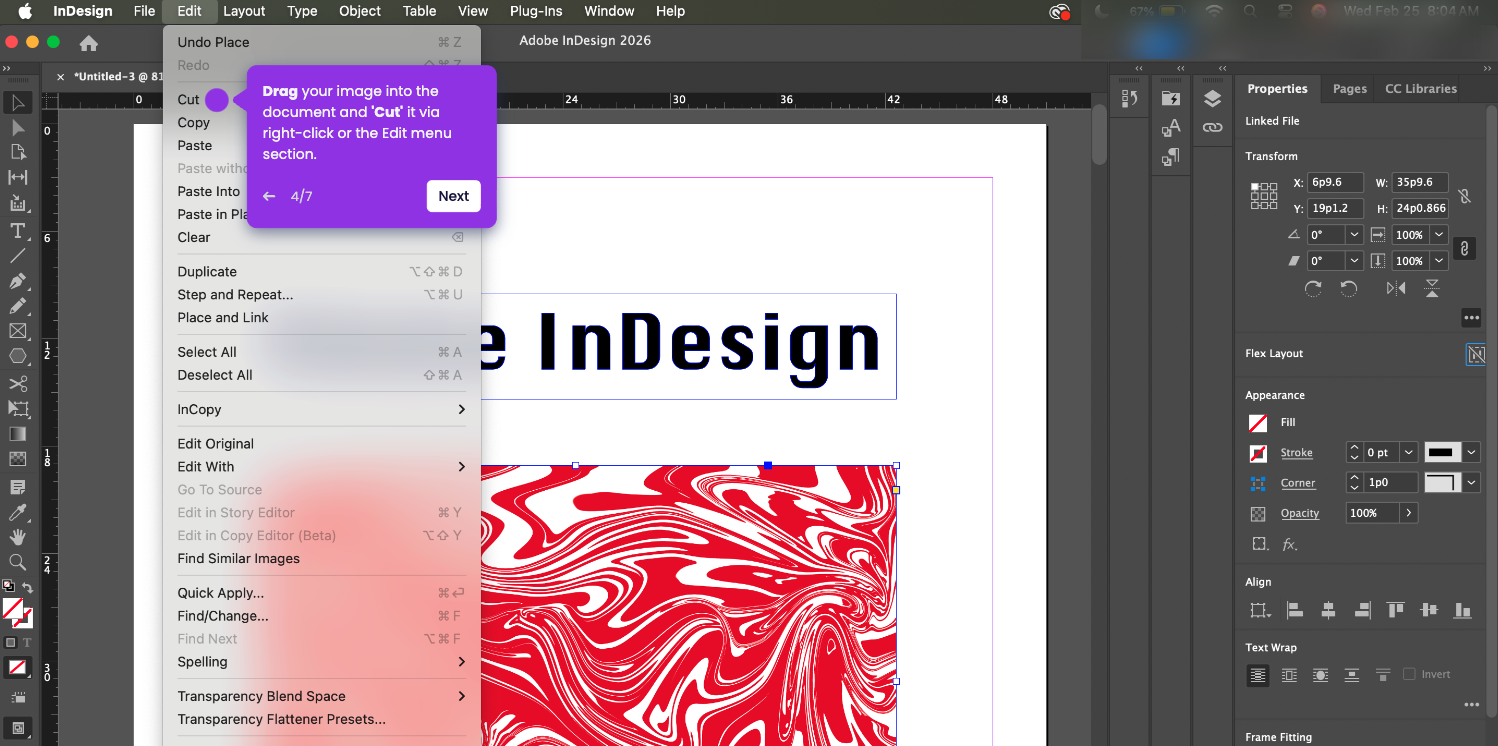
Task: Select No text wrap option
Action: (x=1258, y=675)
